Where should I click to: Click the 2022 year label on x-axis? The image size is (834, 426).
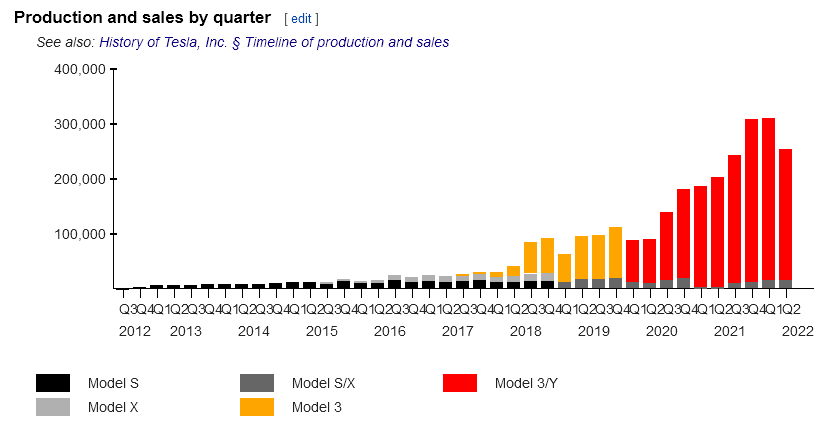point(798,330)
